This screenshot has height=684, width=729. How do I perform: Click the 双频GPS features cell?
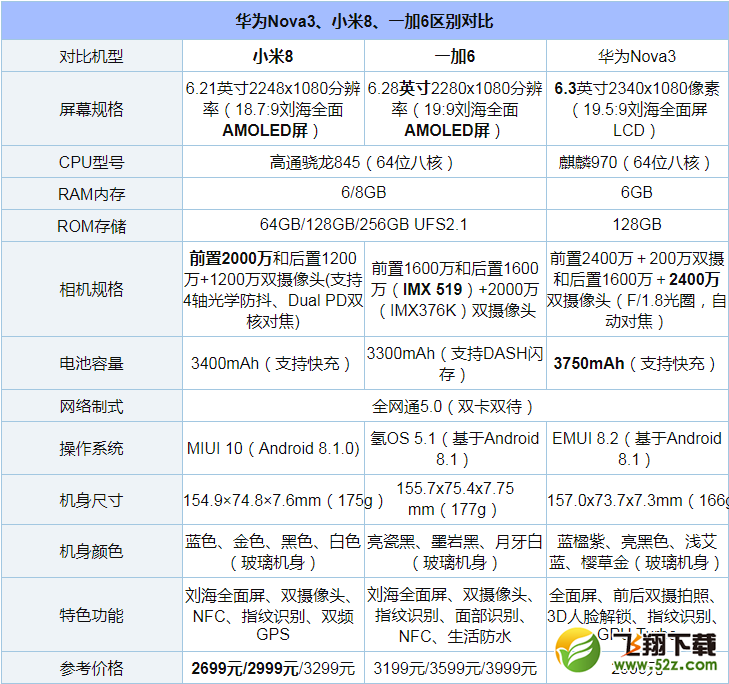point(273,615)
